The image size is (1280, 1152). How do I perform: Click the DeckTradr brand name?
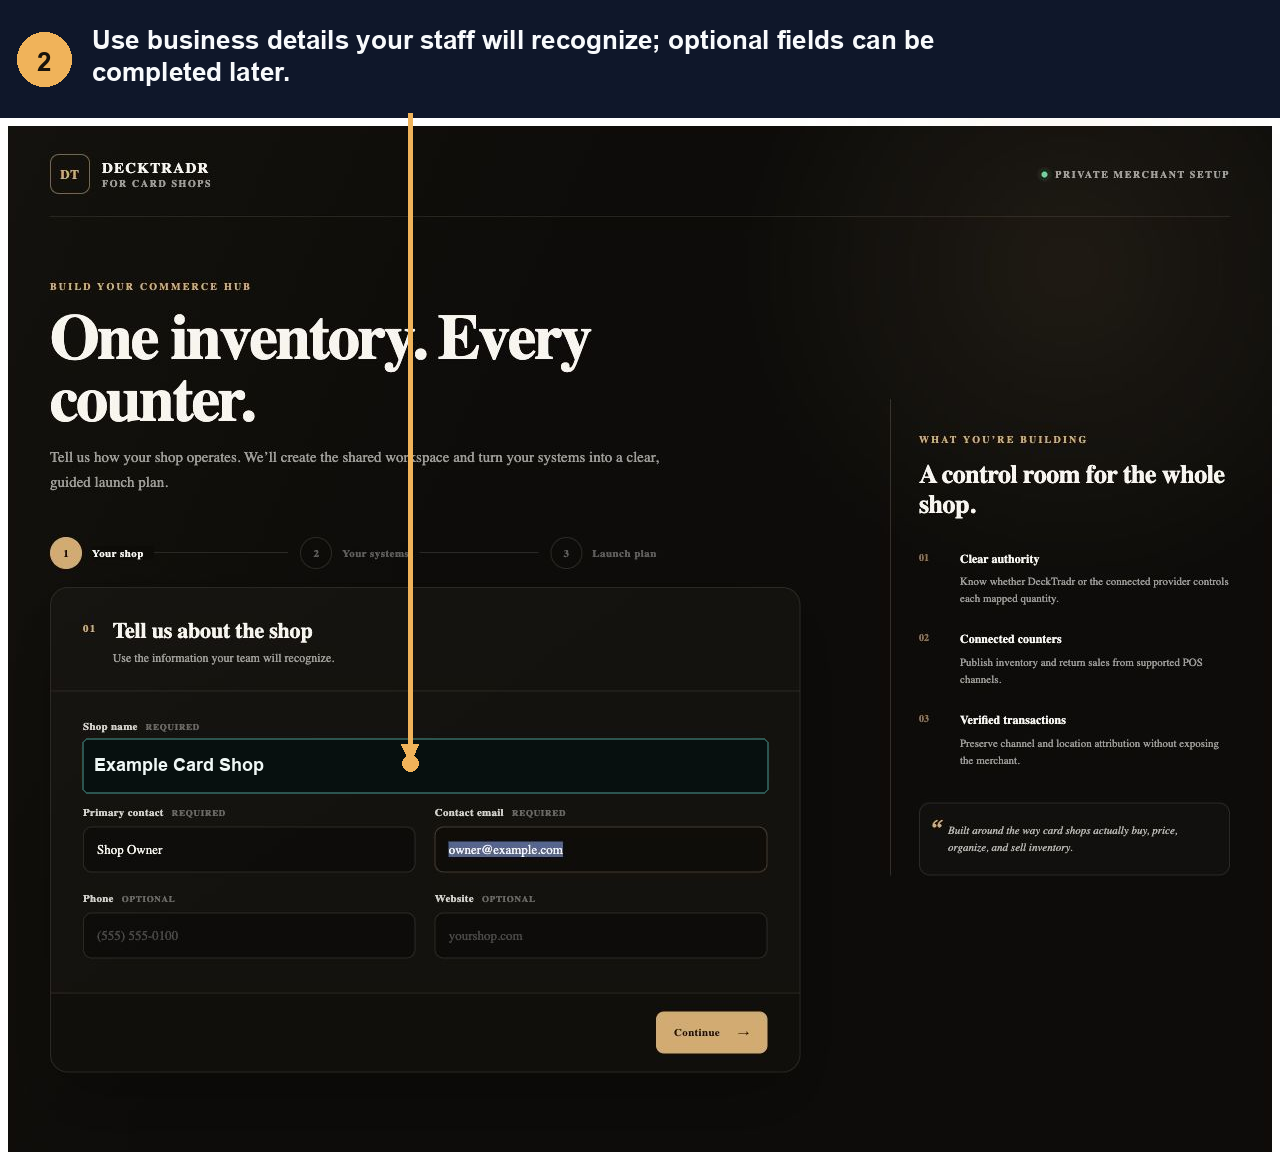[155, 168]
